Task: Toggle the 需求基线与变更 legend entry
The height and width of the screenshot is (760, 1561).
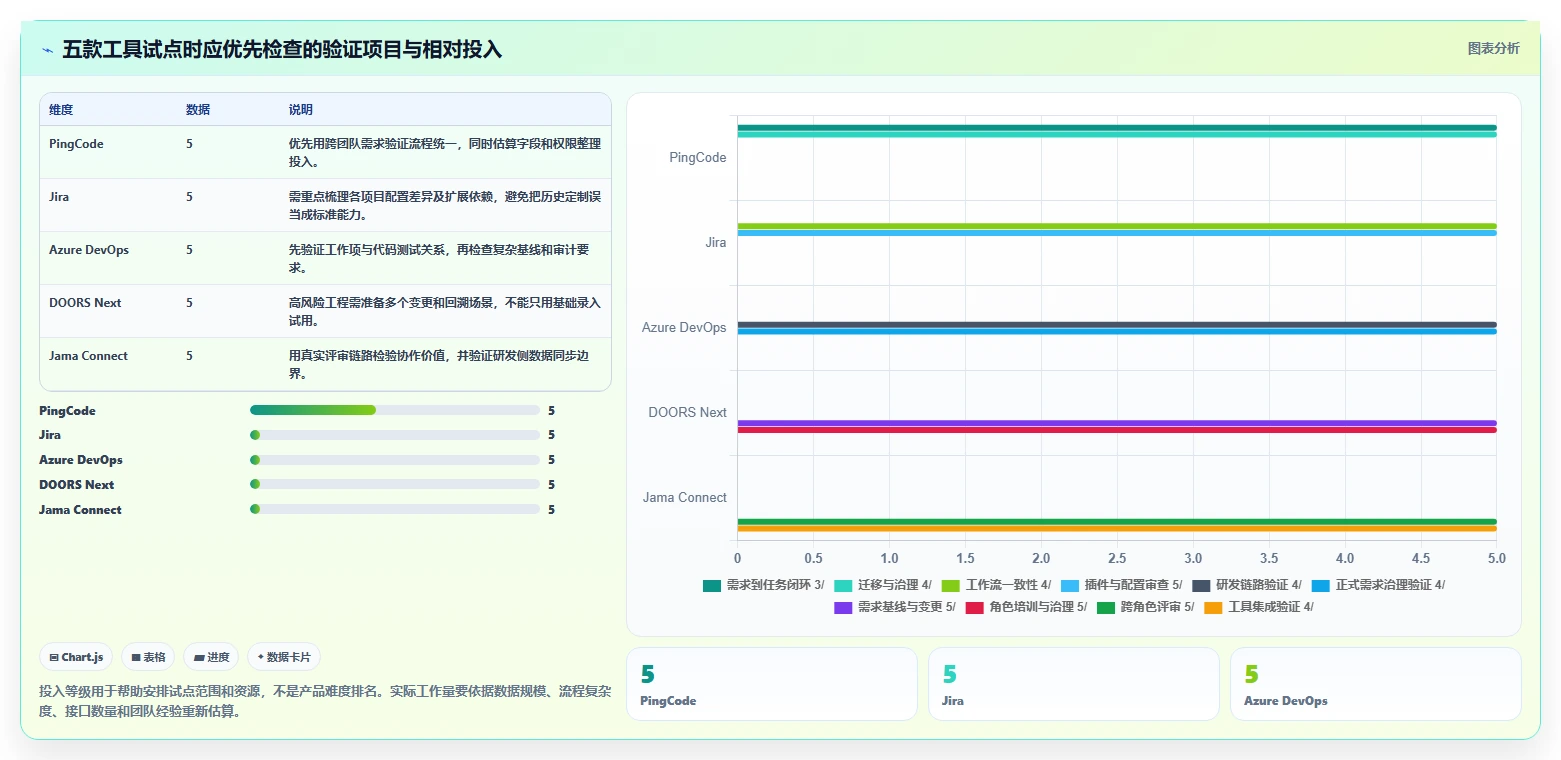Action: click(x=895, y=607)
